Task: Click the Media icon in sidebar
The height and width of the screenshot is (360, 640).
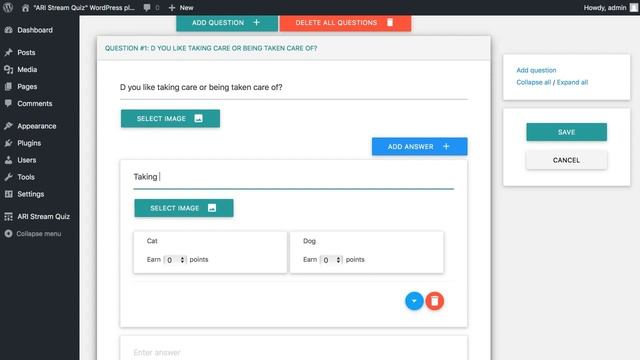Action: click(9, 69)
